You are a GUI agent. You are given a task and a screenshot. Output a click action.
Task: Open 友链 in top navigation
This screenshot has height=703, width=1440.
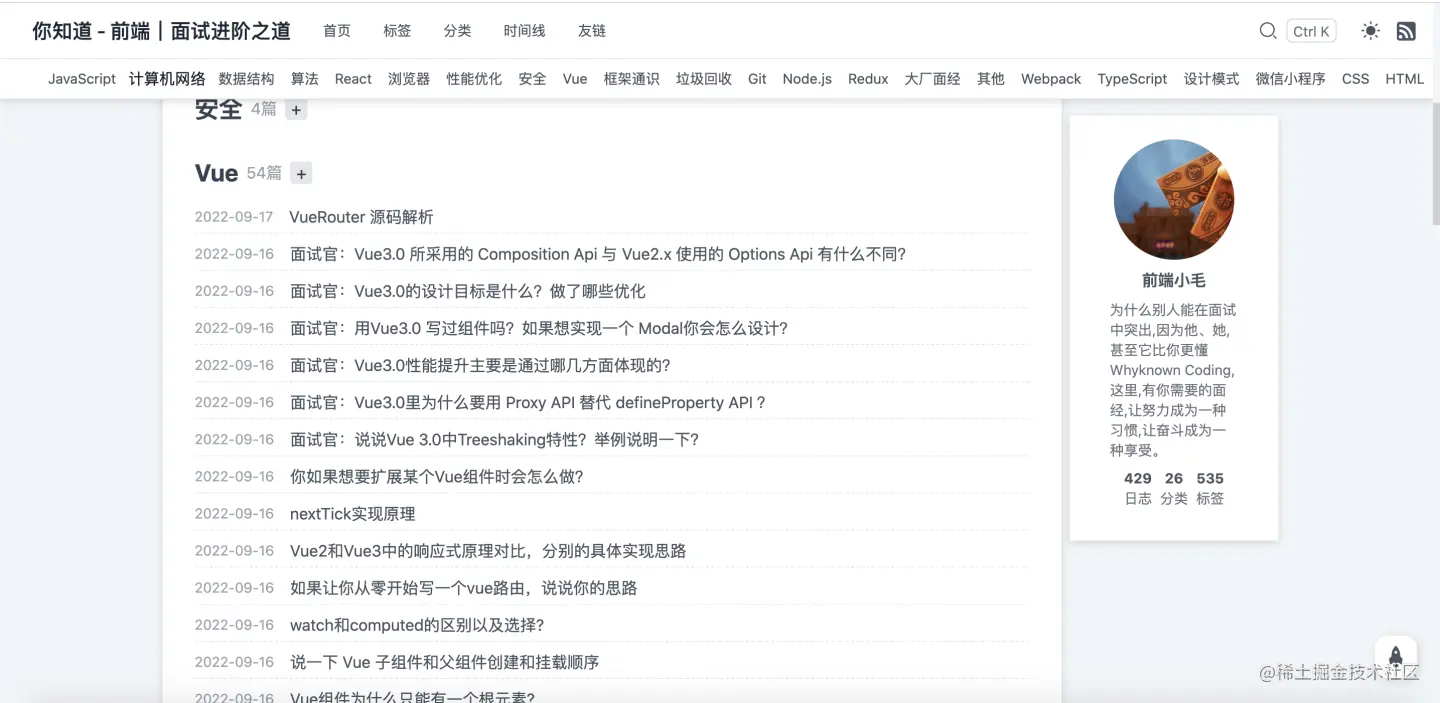point(592,31)
